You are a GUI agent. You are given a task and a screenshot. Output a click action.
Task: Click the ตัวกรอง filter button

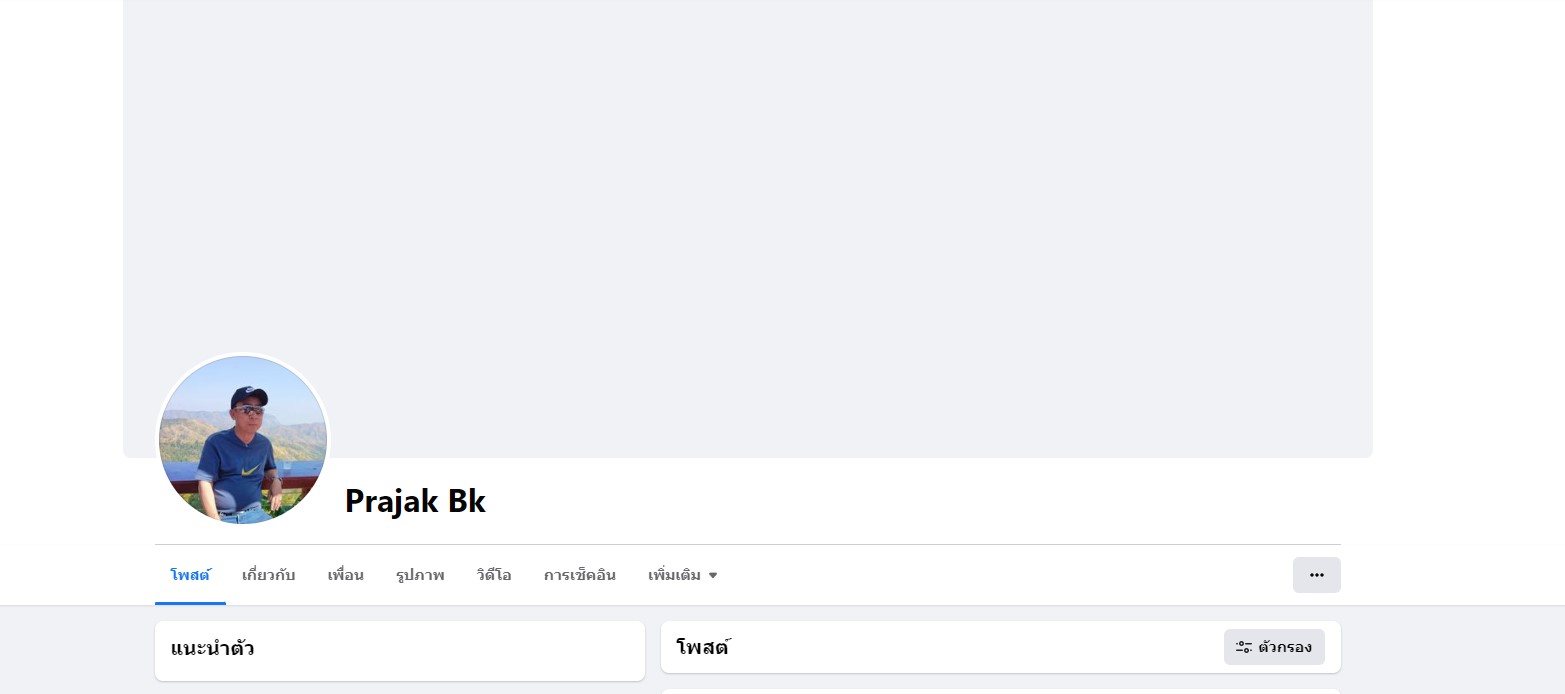1274,647
